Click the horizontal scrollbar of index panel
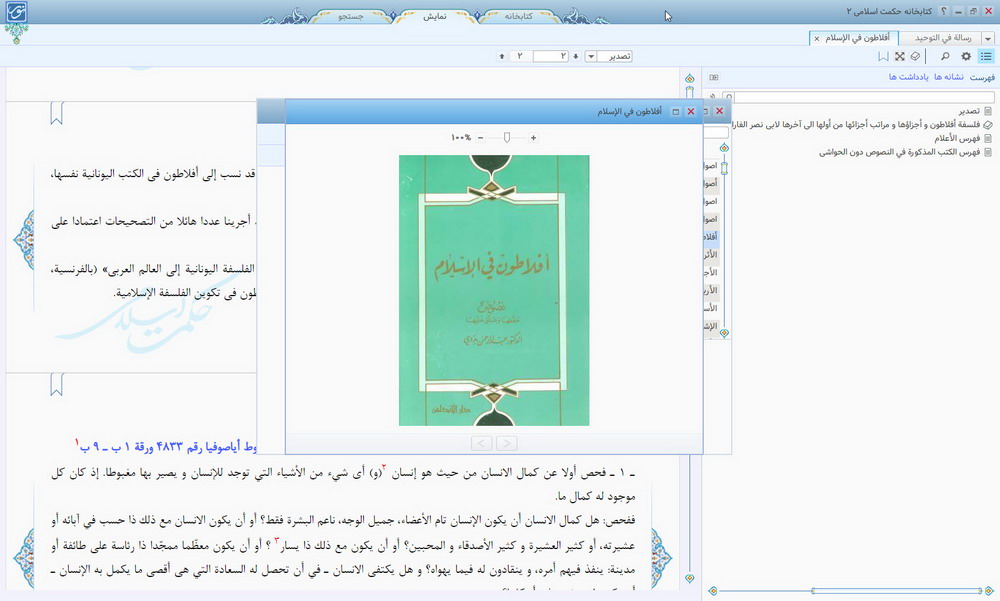1000x601 pixels. coord(896,591)
